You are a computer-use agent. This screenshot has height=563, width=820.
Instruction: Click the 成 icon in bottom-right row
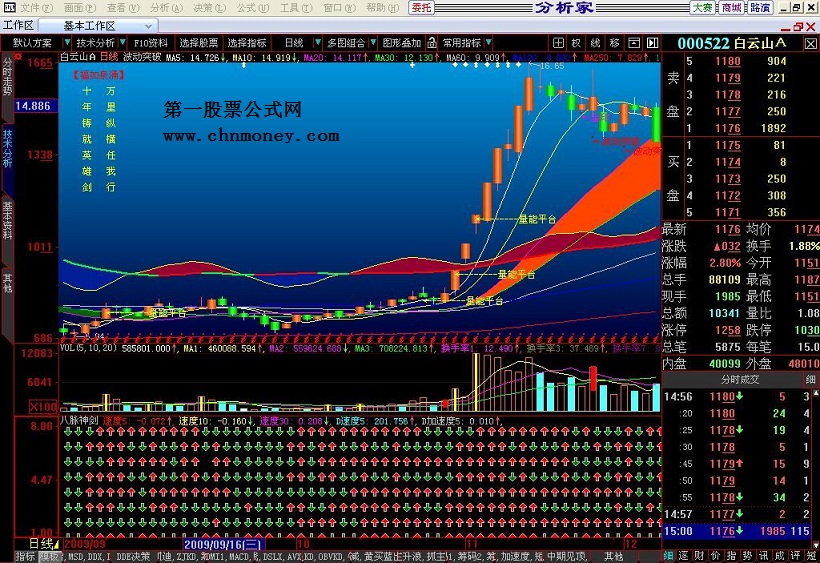pos(780,556)
